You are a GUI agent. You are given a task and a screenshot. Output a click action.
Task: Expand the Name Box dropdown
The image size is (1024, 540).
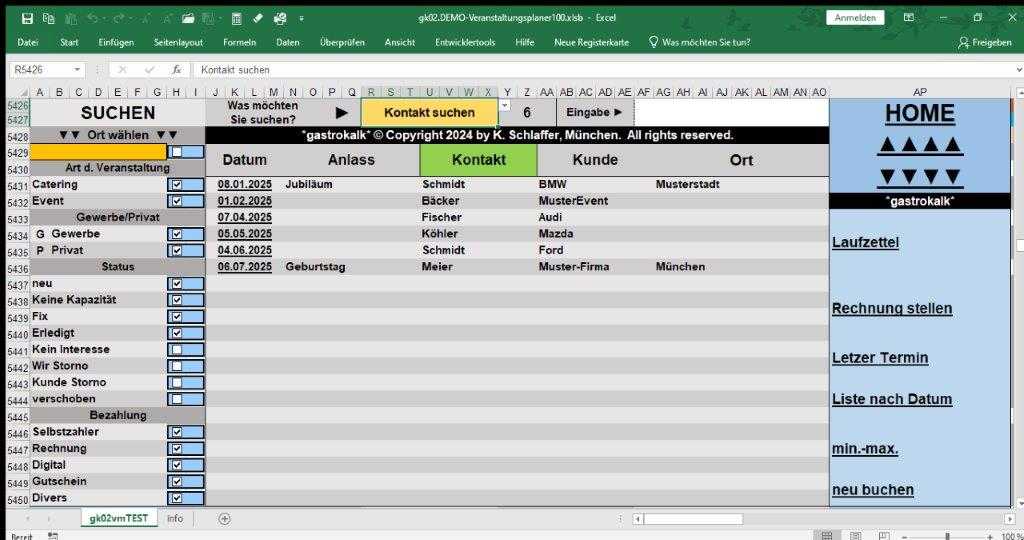click(78, 70)
